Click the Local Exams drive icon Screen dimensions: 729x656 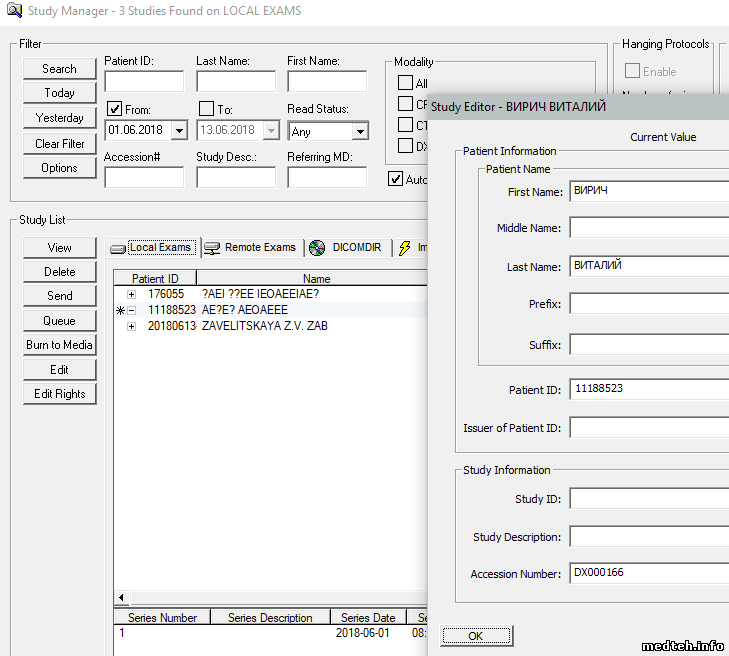(x=118, y=248)
